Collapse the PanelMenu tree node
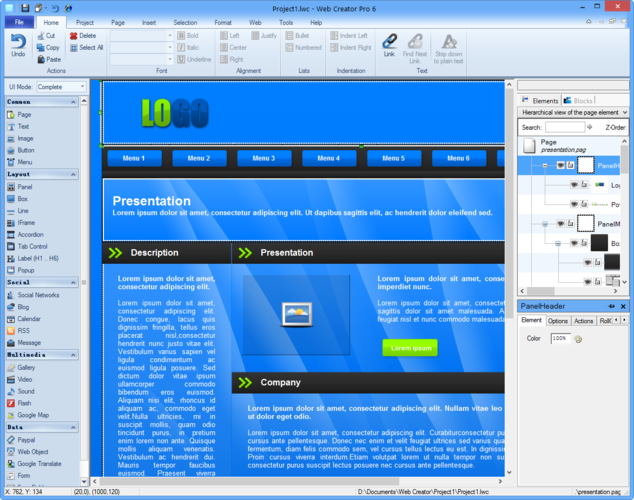634x500 pixels. pyautogui.click(x=545, y=224)
